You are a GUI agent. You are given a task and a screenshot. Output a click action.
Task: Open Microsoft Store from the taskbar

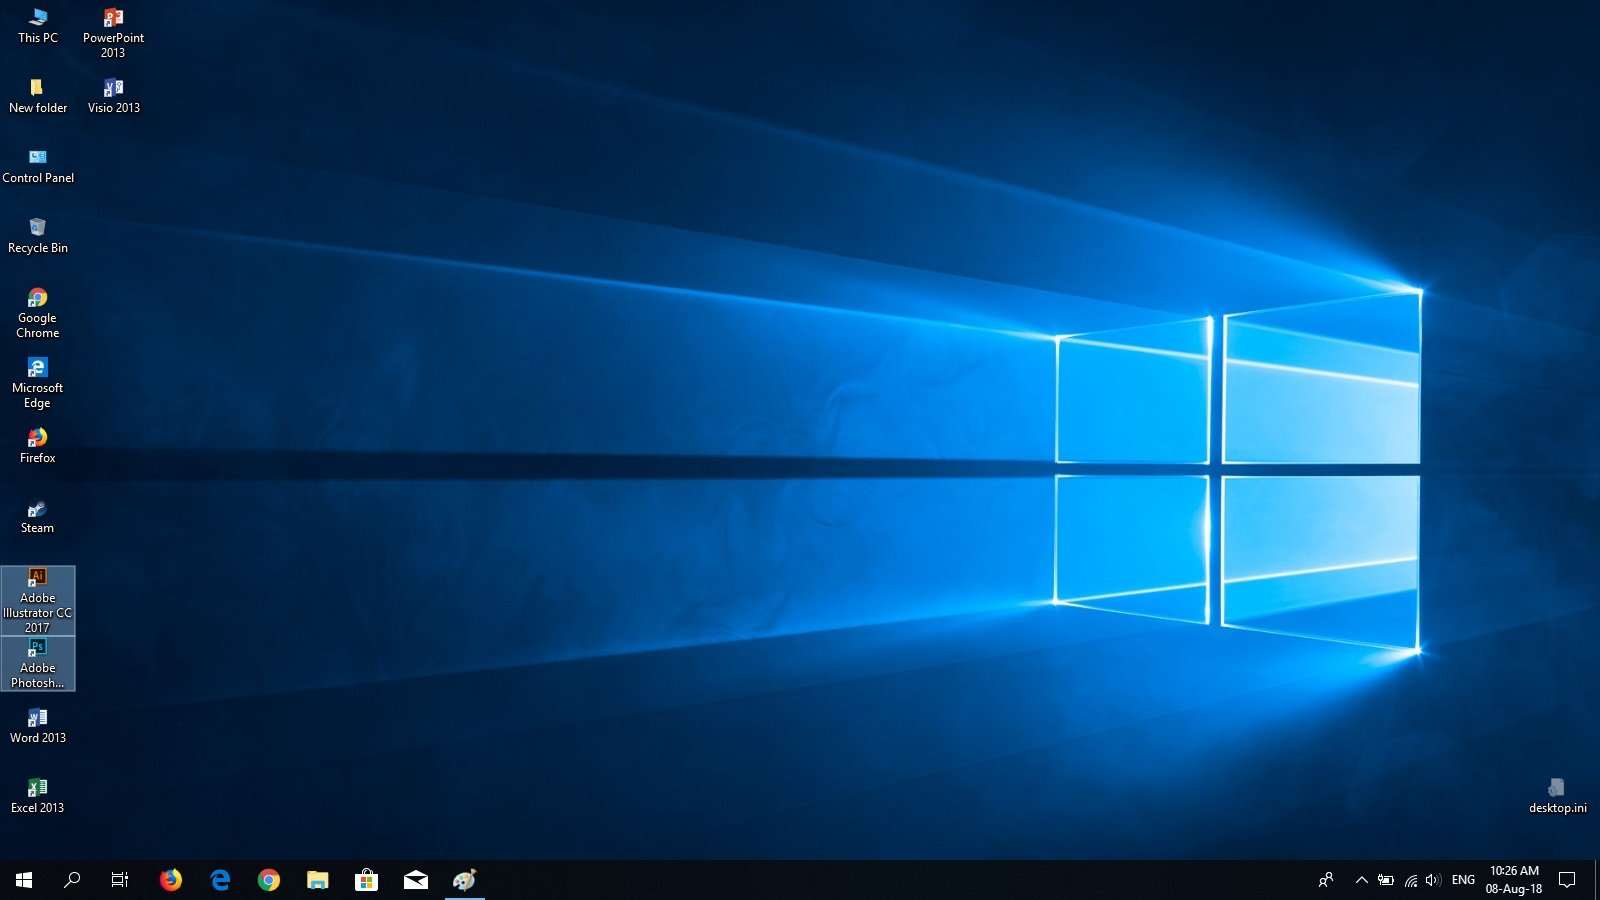click(367, 880)
